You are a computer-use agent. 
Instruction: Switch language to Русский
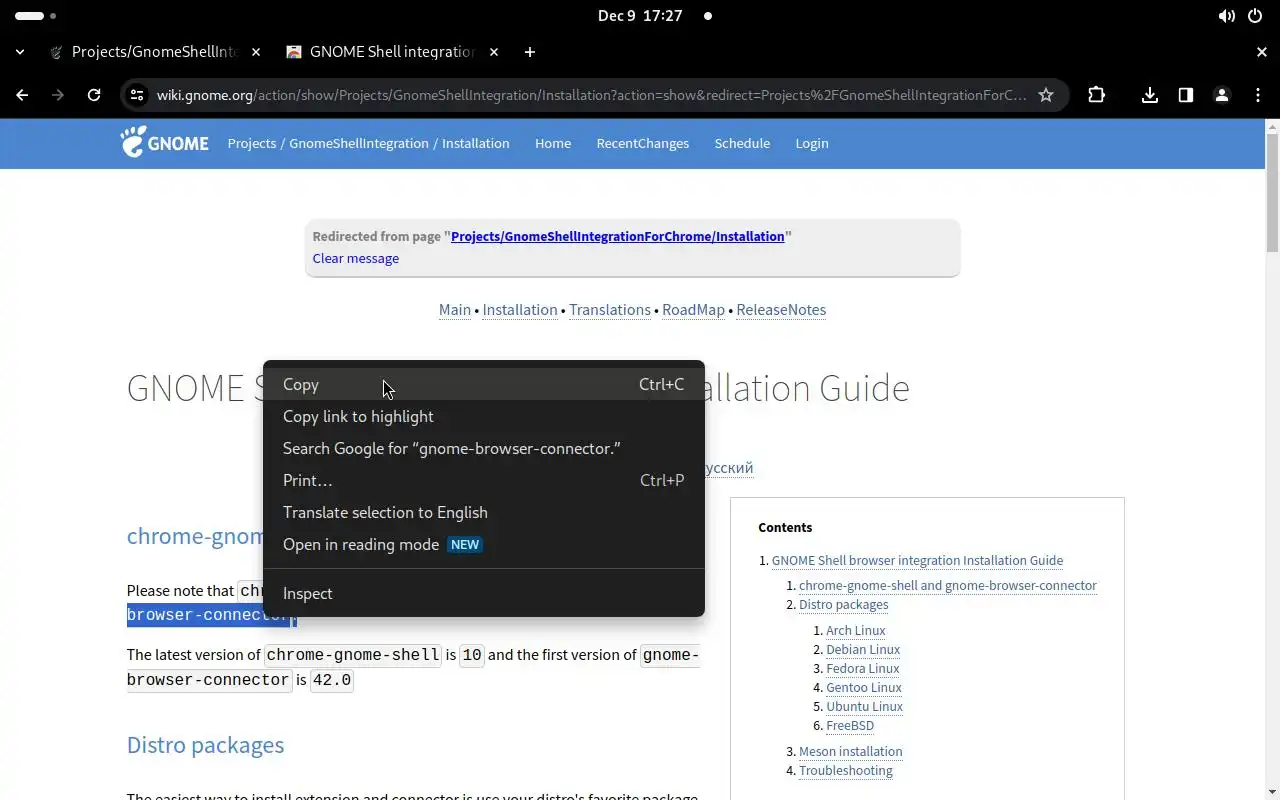pyautogui.click(x=729, y=468)
